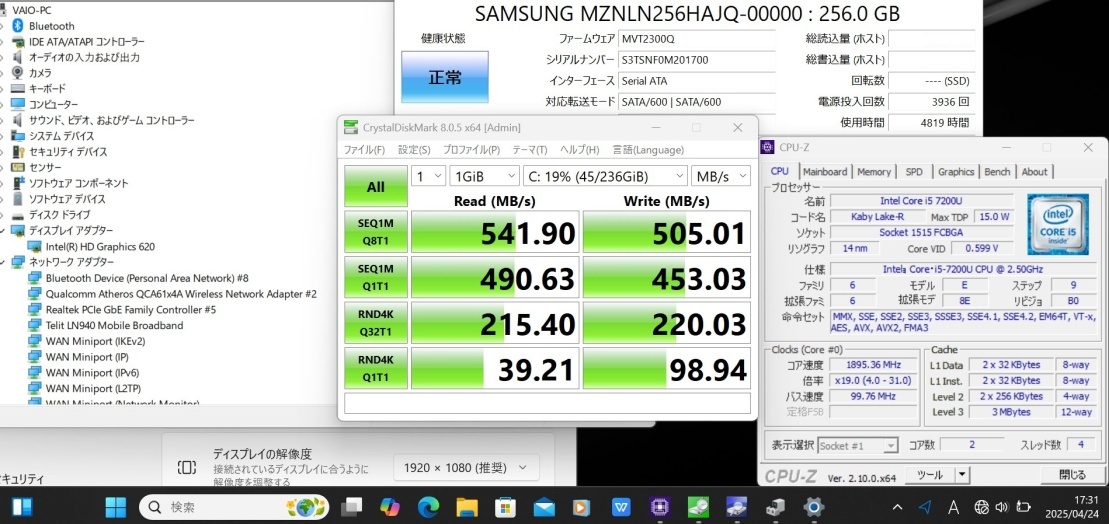
Task: Open the media player taskbar icon
Action: point(582,506)
